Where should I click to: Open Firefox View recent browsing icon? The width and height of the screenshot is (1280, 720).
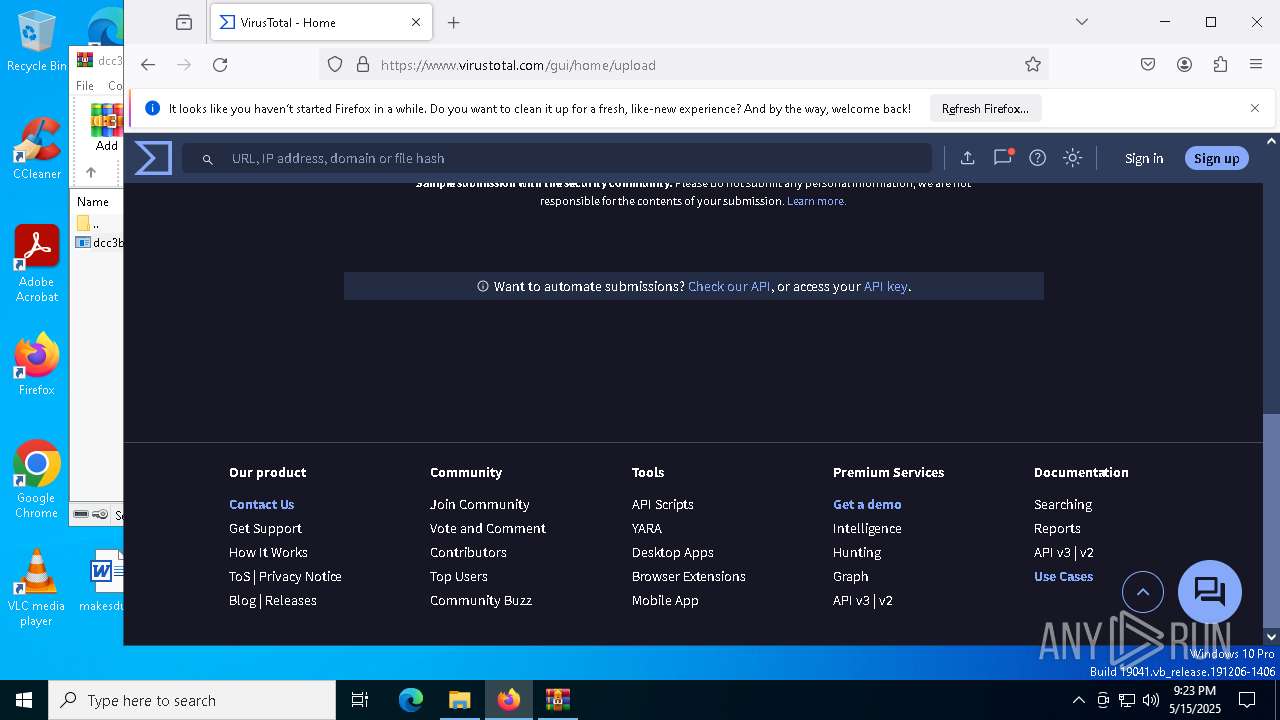184,22
